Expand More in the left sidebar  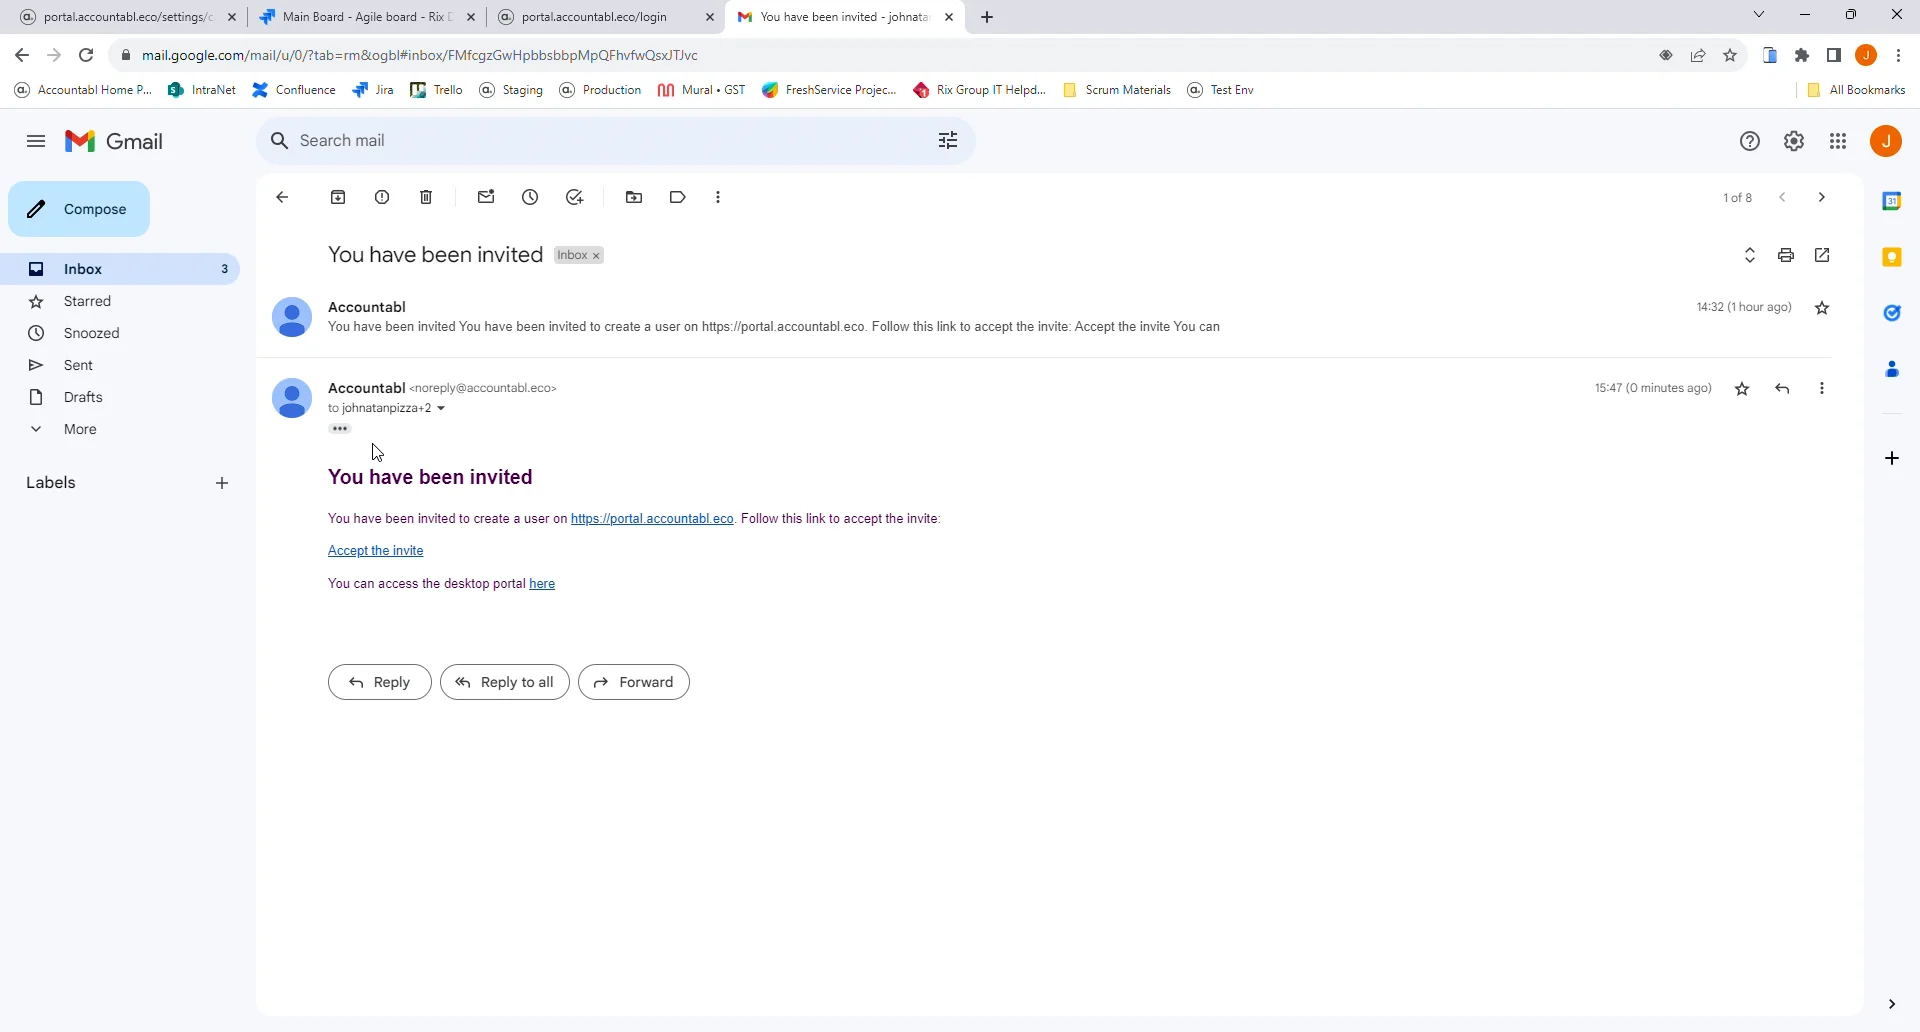coord(80,430)
